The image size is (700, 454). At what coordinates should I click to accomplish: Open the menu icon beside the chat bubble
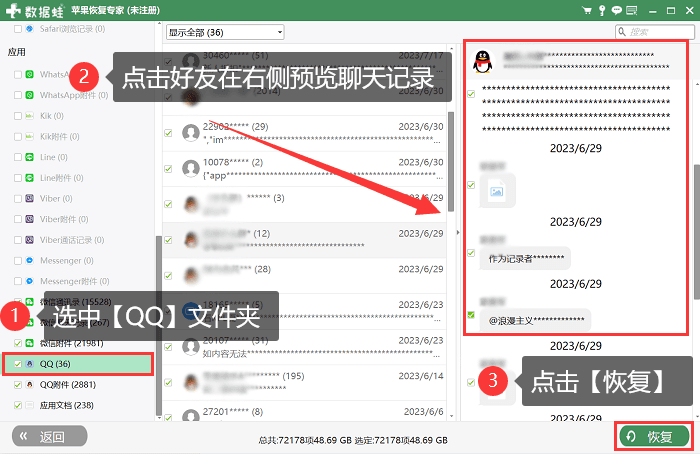632,10
